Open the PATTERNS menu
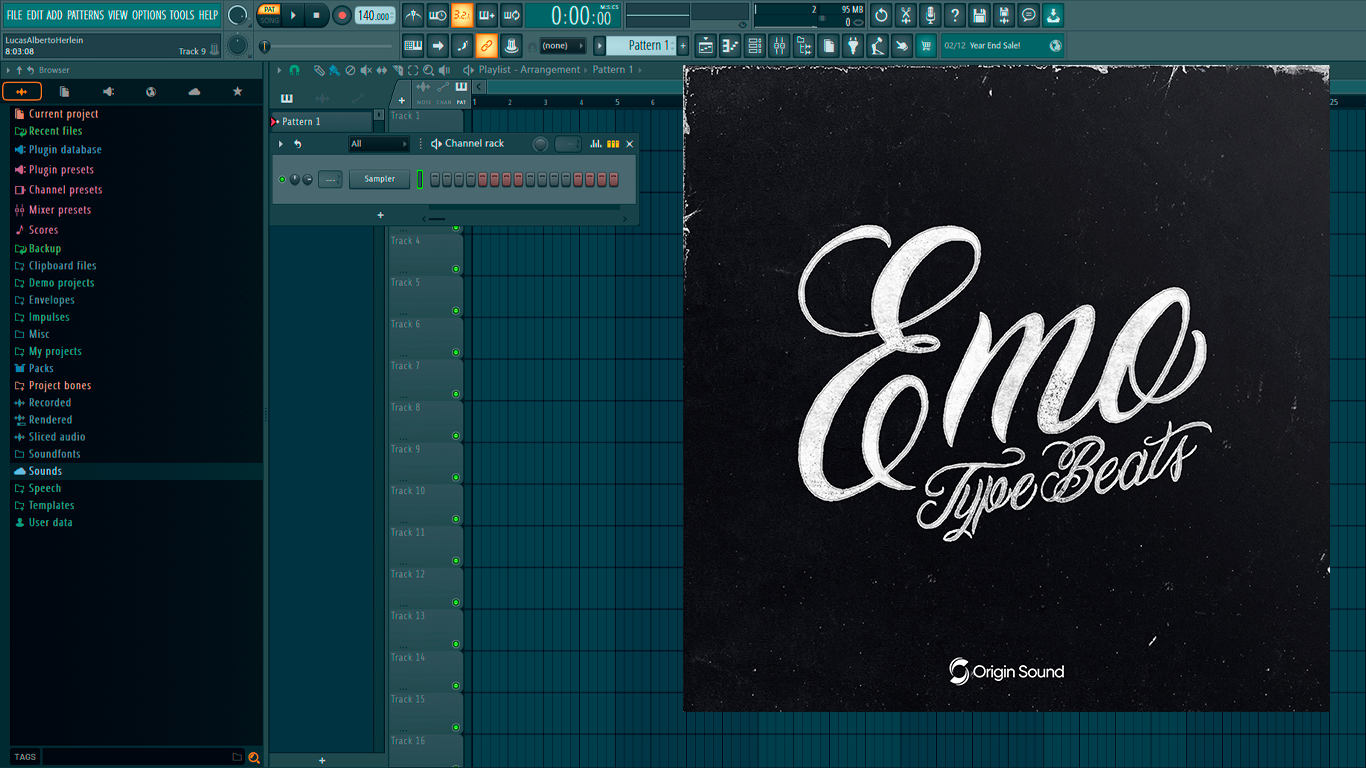The height and width of the screenshot is (768, 1366). pos(85,15)
